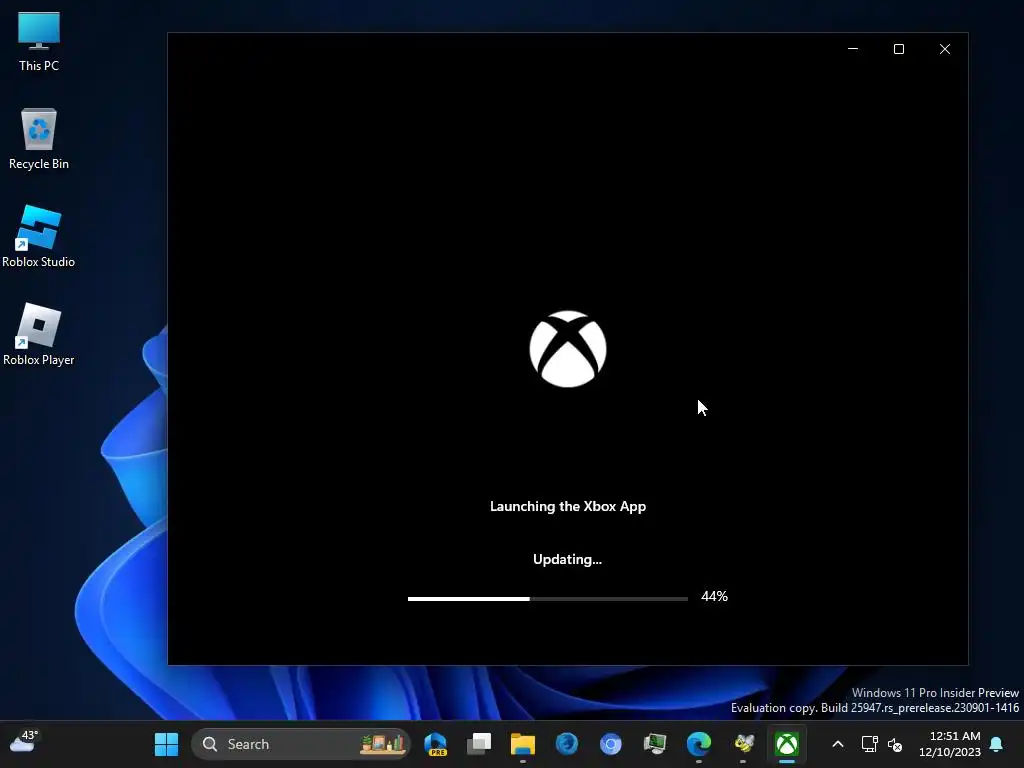Viewport: 1024px width, 768px height.
Task: Close the Xbox launcher window
Action: tap(944, 49)
